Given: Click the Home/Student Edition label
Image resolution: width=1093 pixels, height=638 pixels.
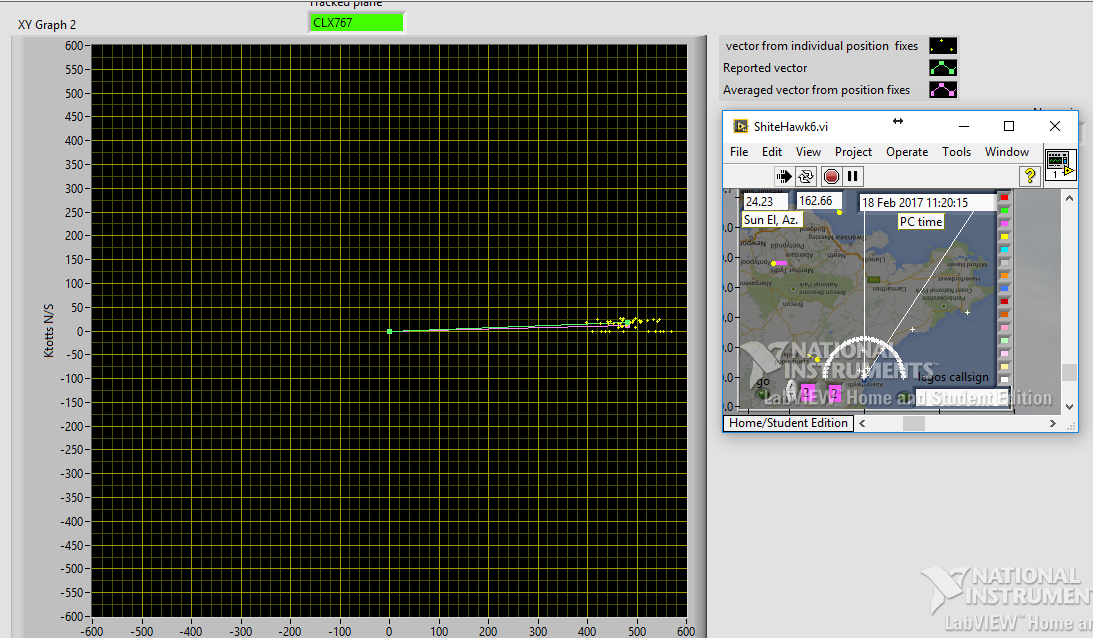Looking at the screenshot, I should click(x=788, y=423).
